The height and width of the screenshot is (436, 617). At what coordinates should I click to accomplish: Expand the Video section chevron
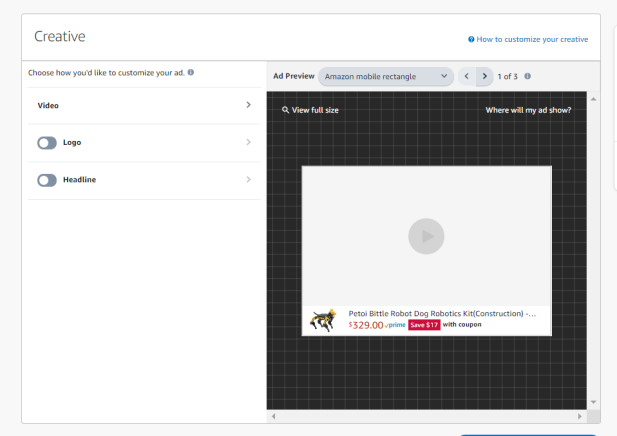tap(248, 105)
